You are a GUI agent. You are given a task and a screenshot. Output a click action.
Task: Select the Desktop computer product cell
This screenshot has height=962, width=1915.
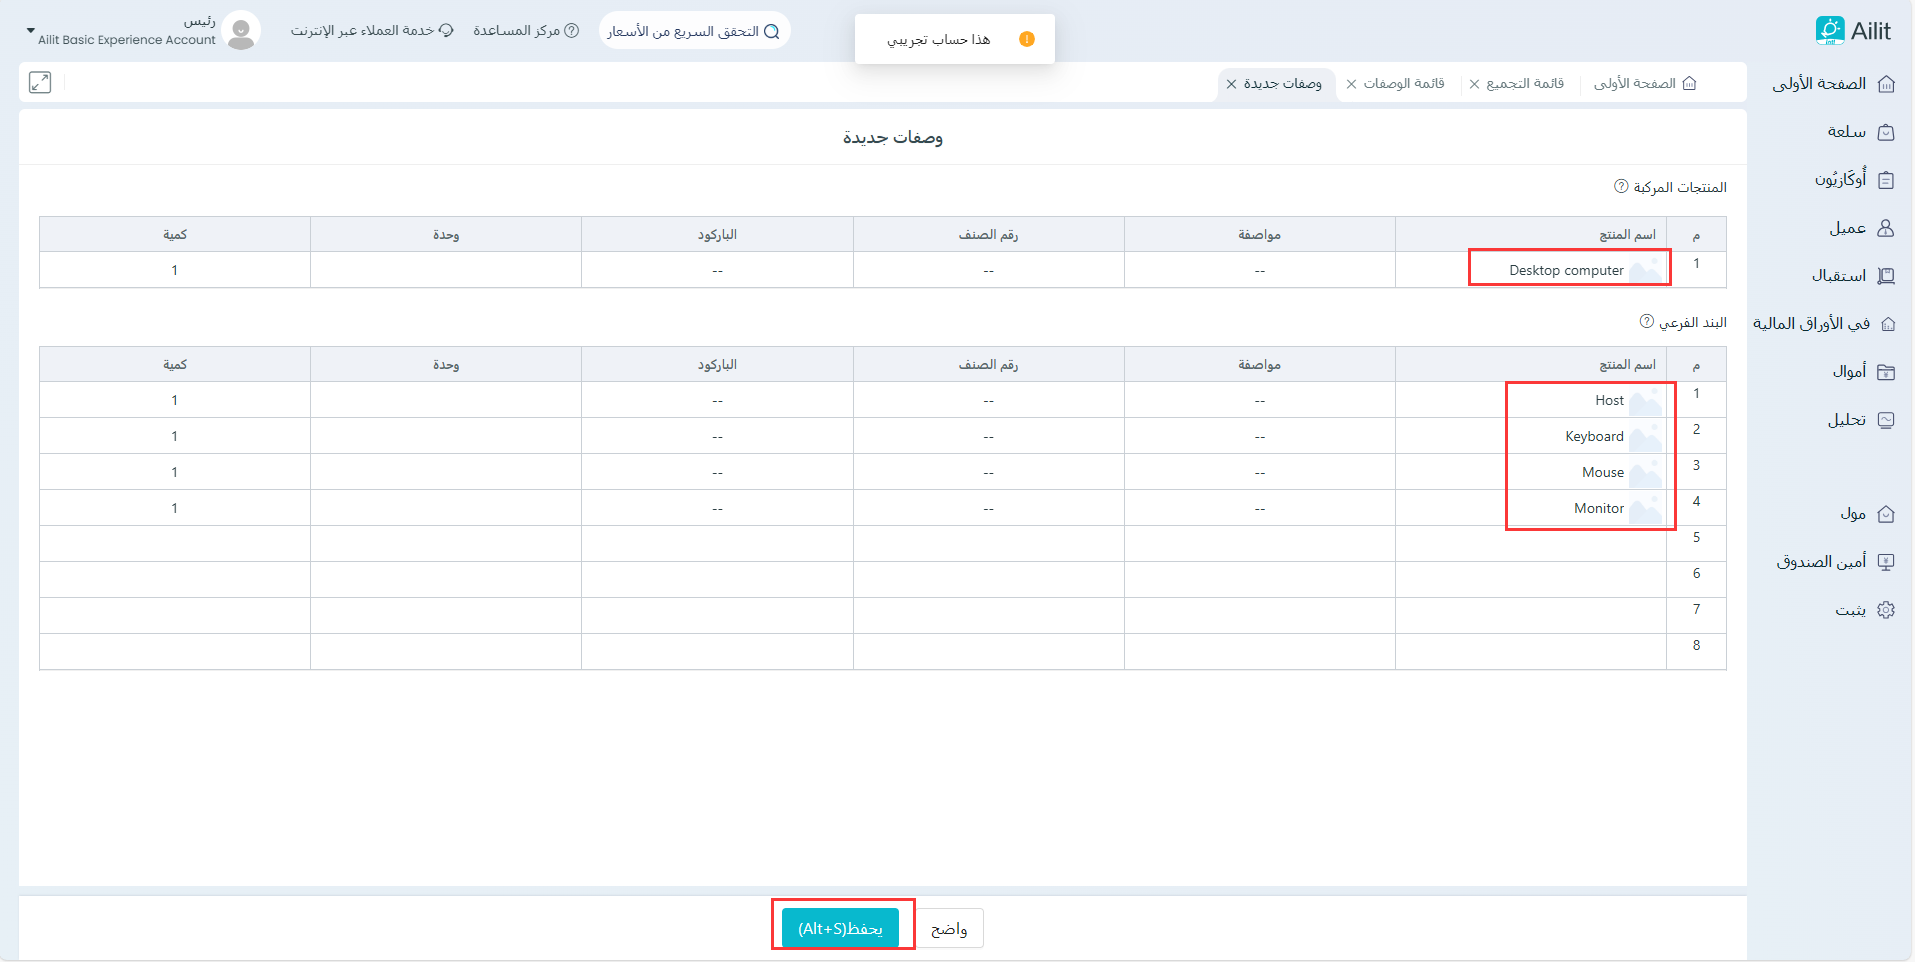tap(1566, 270)
